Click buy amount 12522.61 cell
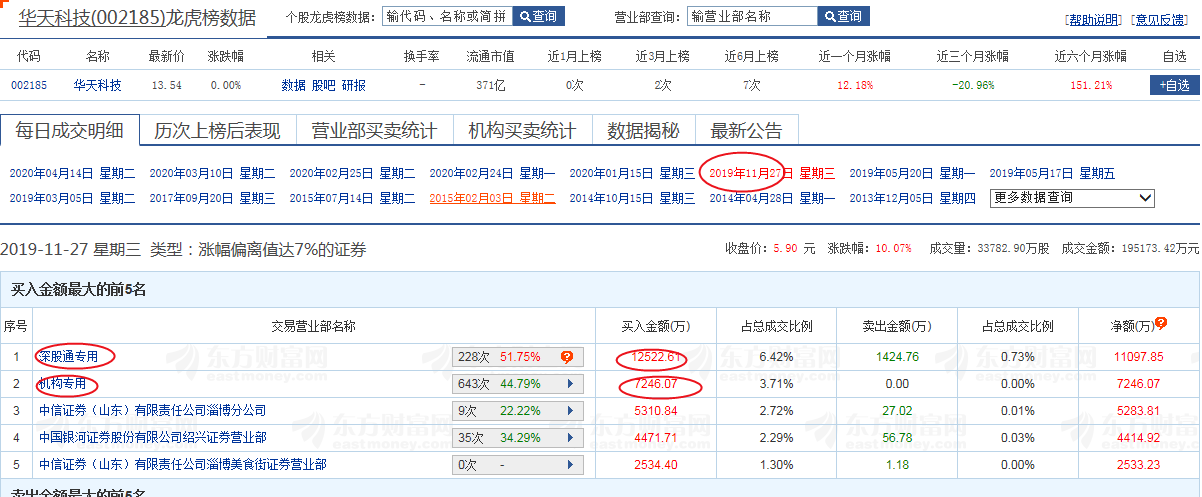The width and height of the screenshot is (1202, 497). tap(656, 356)
